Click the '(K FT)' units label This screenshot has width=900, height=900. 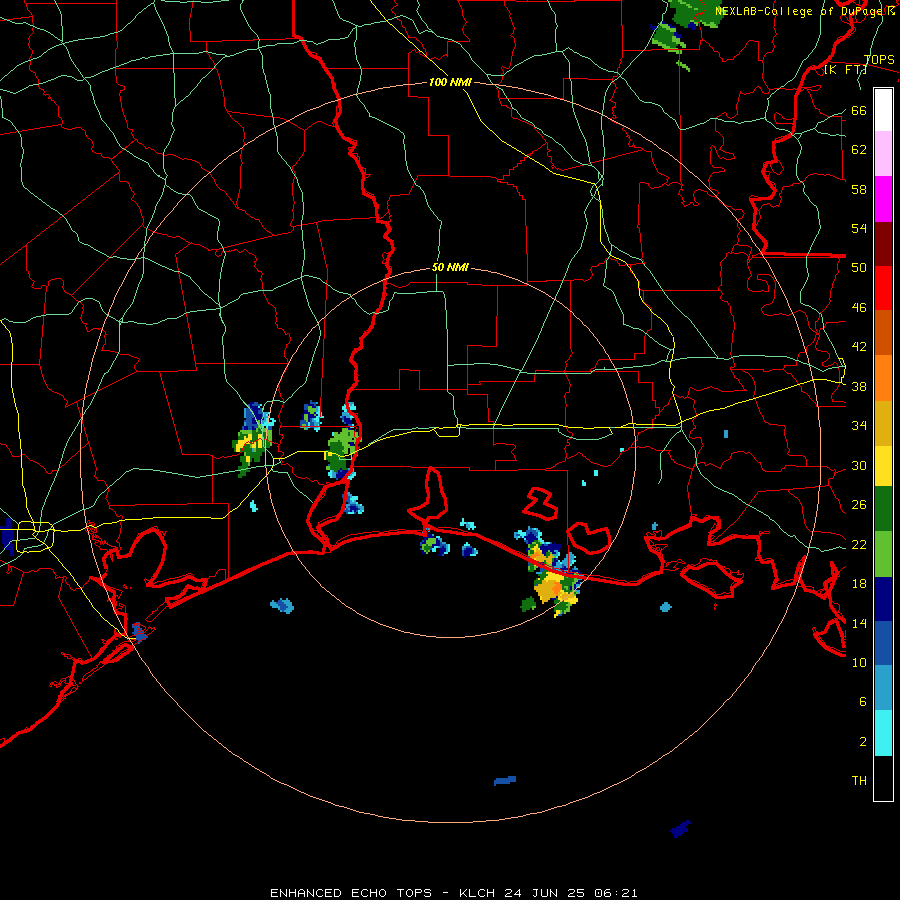(845, 70)
